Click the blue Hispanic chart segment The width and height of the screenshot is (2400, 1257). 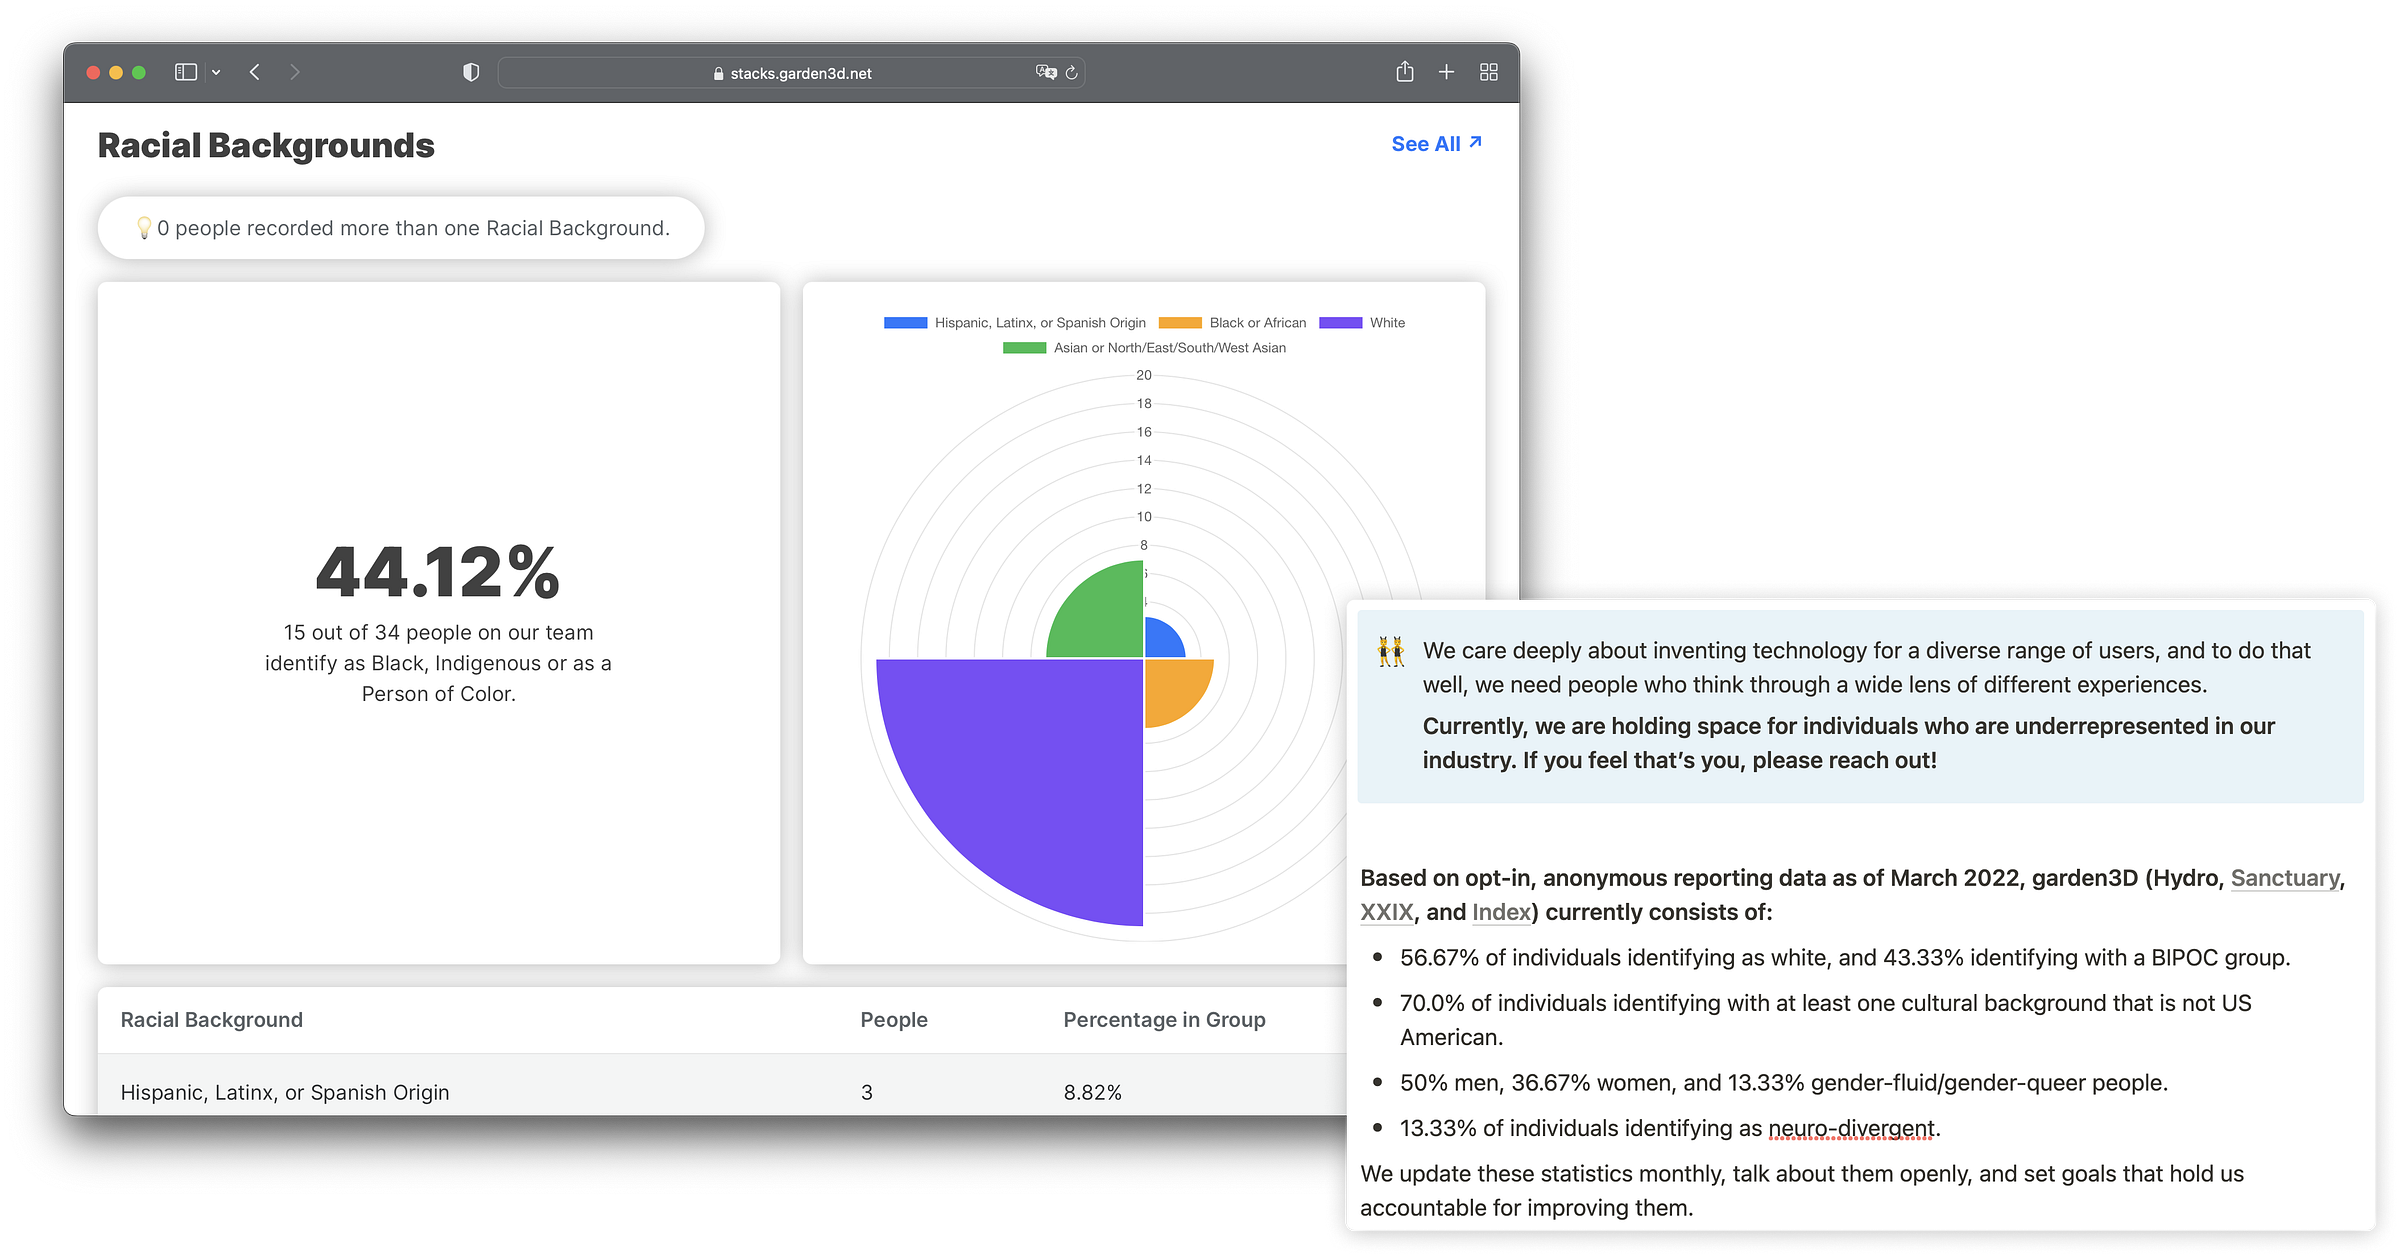coord(1160,641)
